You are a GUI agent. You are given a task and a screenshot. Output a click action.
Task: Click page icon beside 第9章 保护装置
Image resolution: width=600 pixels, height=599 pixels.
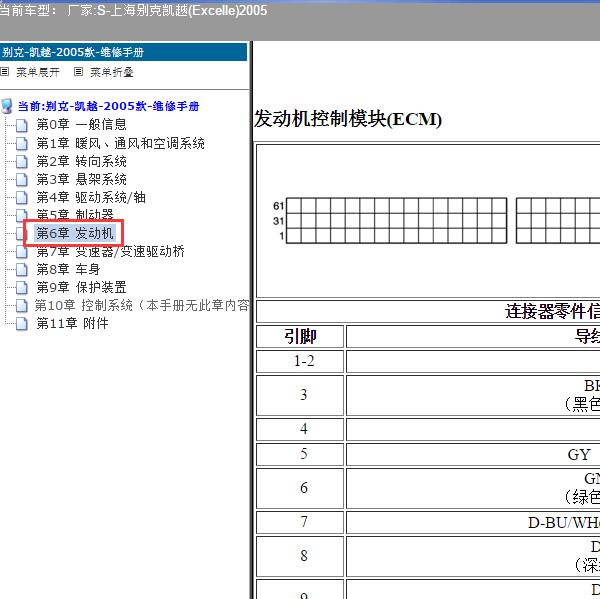click(22, 288)
